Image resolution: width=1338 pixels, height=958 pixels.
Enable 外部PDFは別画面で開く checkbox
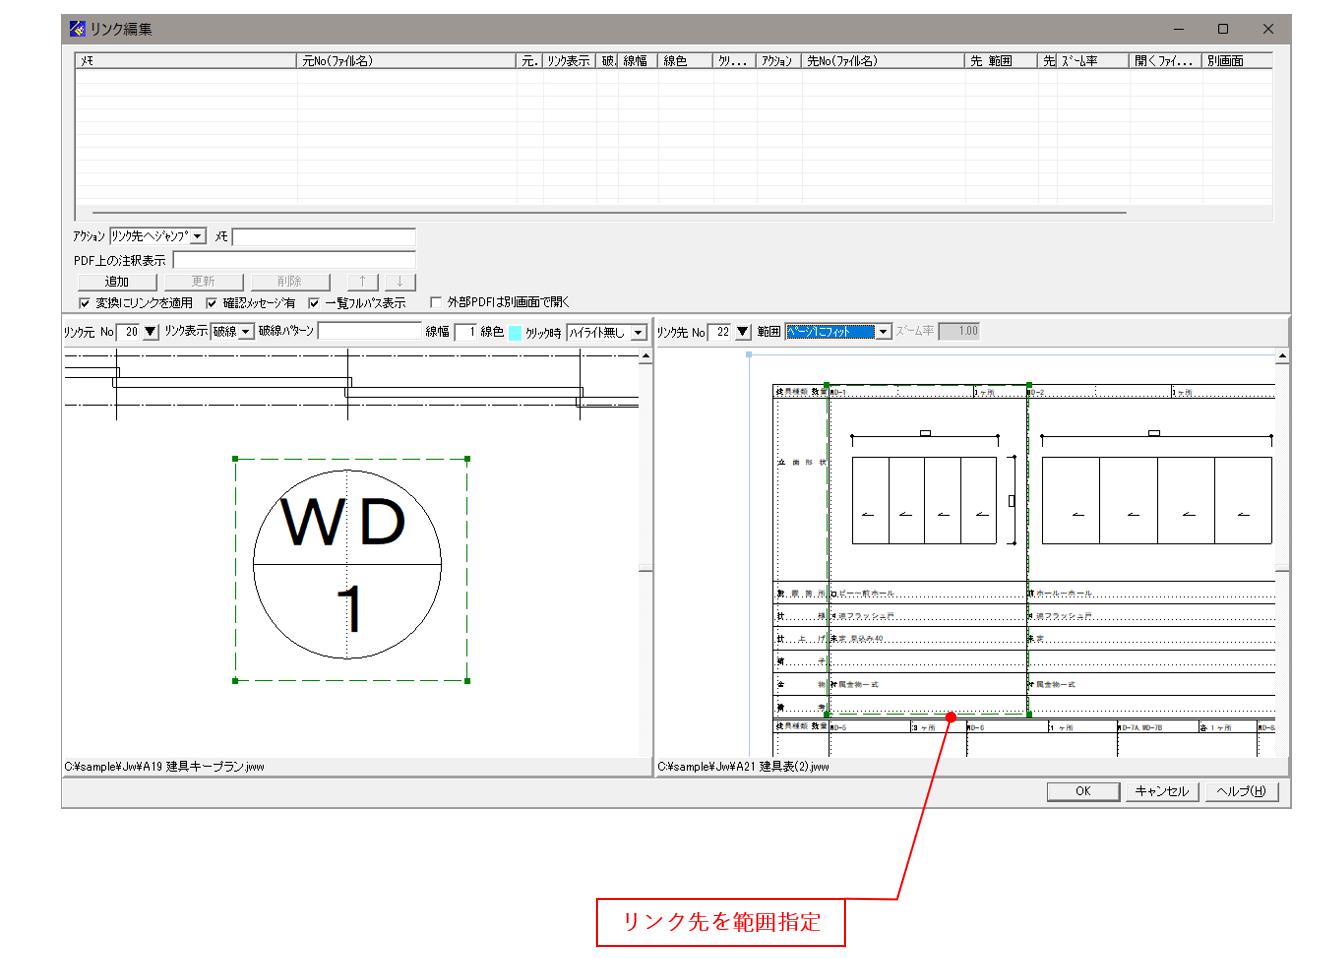(436, 302)
